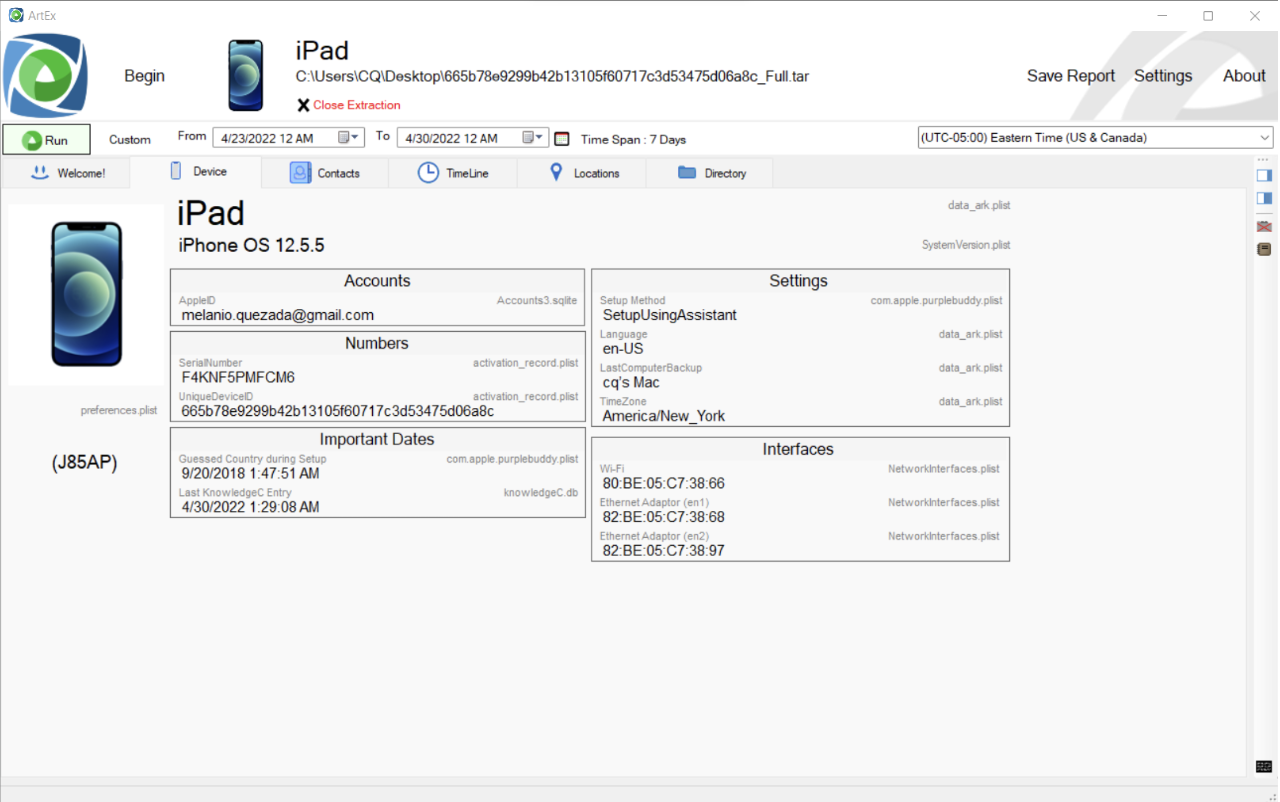This screenshot has height=802, width=1280.
Task: Click the phone icon on Device tab
Action: [x=175, y=171]
